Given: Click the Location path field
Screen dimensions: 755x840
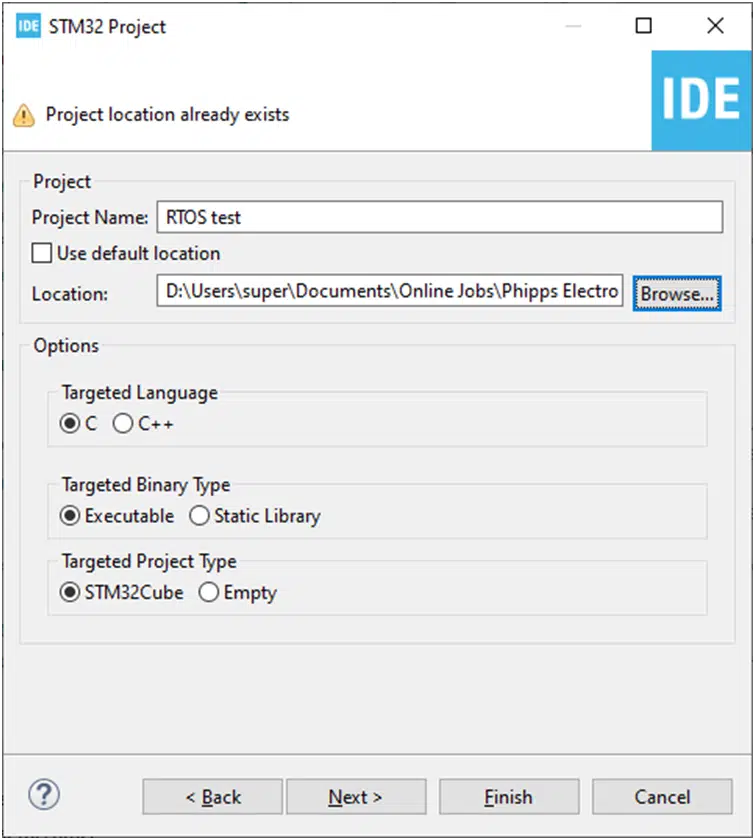Looking at the screenshot, I should [x=390, y=291].
